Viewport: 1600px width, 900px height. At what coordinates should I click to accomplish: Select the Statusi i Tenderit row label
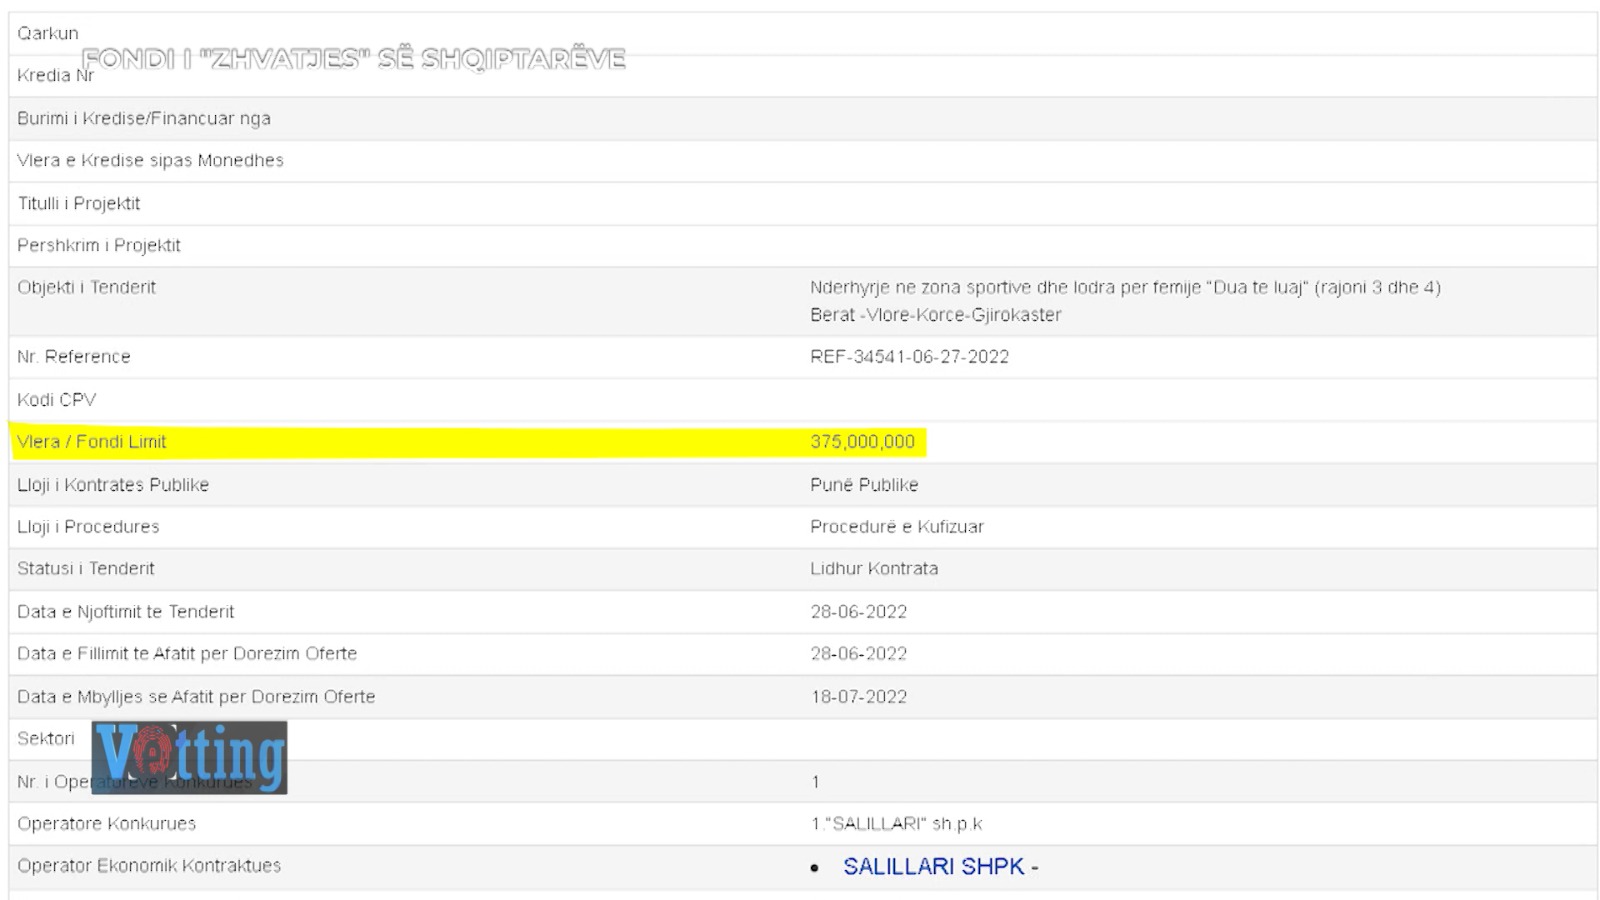86,569
